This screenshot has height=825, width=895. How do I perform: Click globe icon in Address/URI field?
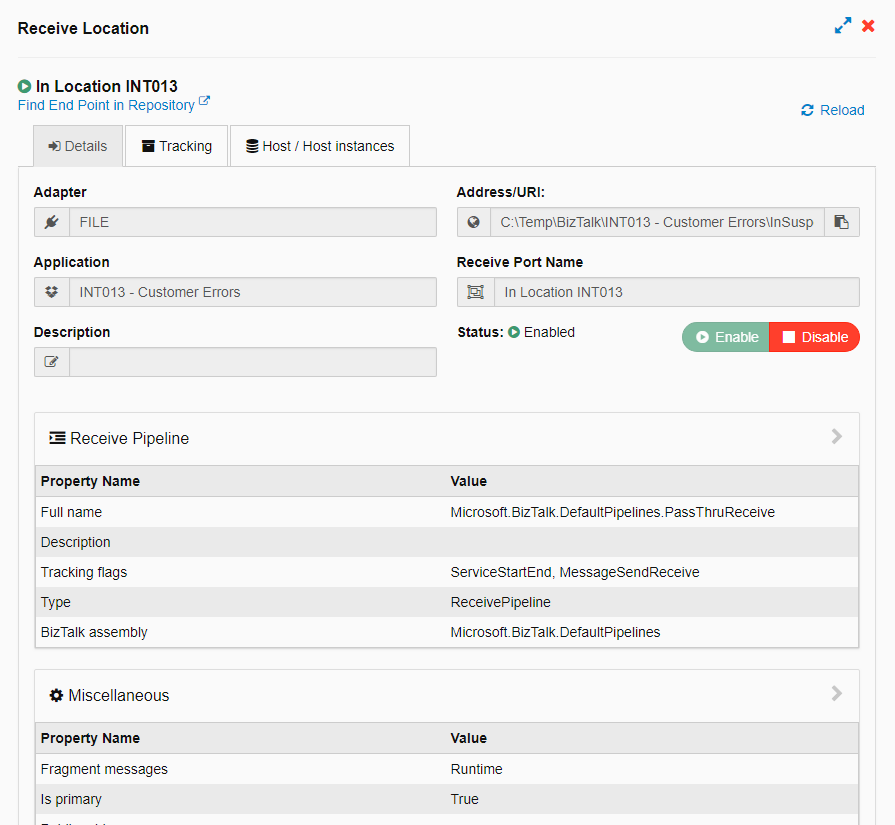click(x=474, y=222)
